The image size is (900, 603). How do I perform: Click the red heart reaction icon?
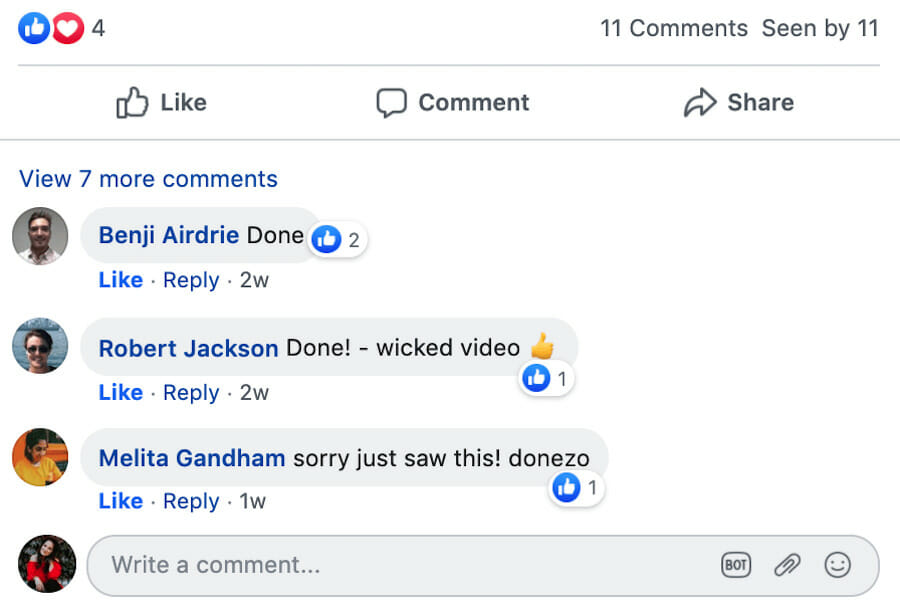pyautogui.click(x=68, y=28)
